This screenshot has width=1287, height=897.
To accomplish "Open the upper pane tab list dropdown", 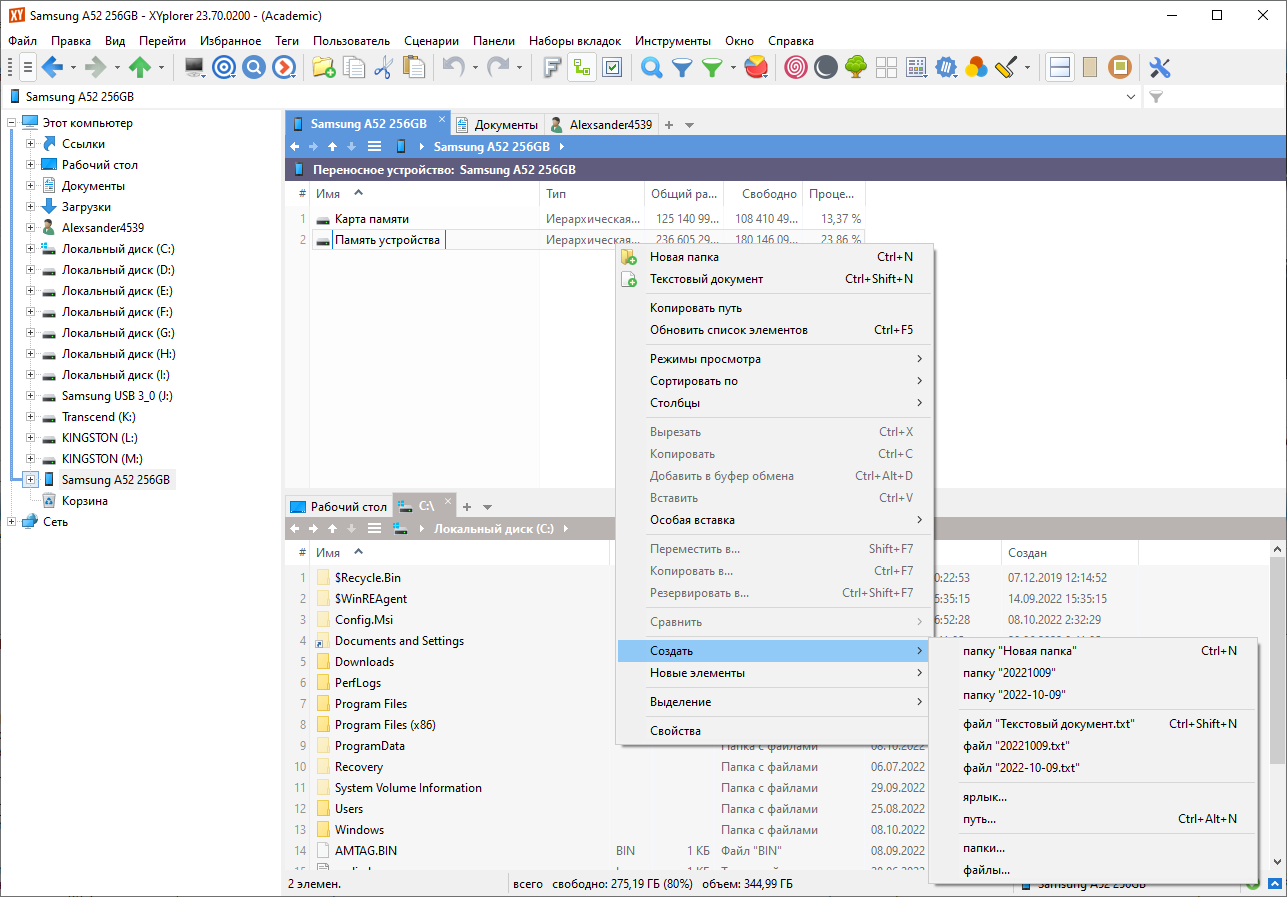I will point(689,125).
